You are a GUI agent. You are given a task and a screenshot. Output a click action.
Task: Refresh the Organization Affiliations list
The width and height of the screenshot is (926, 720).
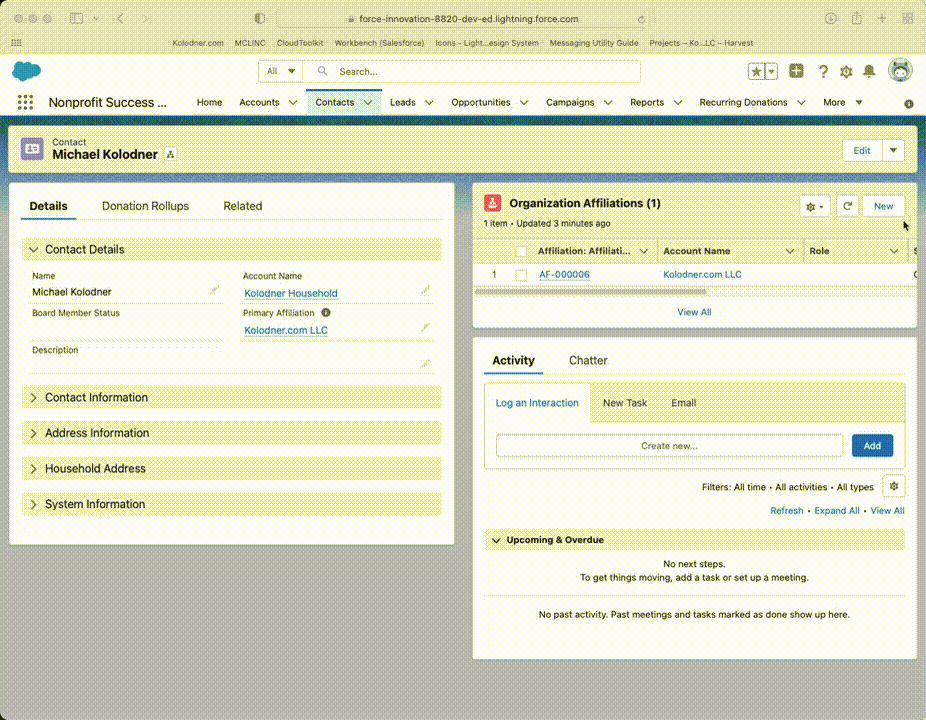[x=847, y=206]
